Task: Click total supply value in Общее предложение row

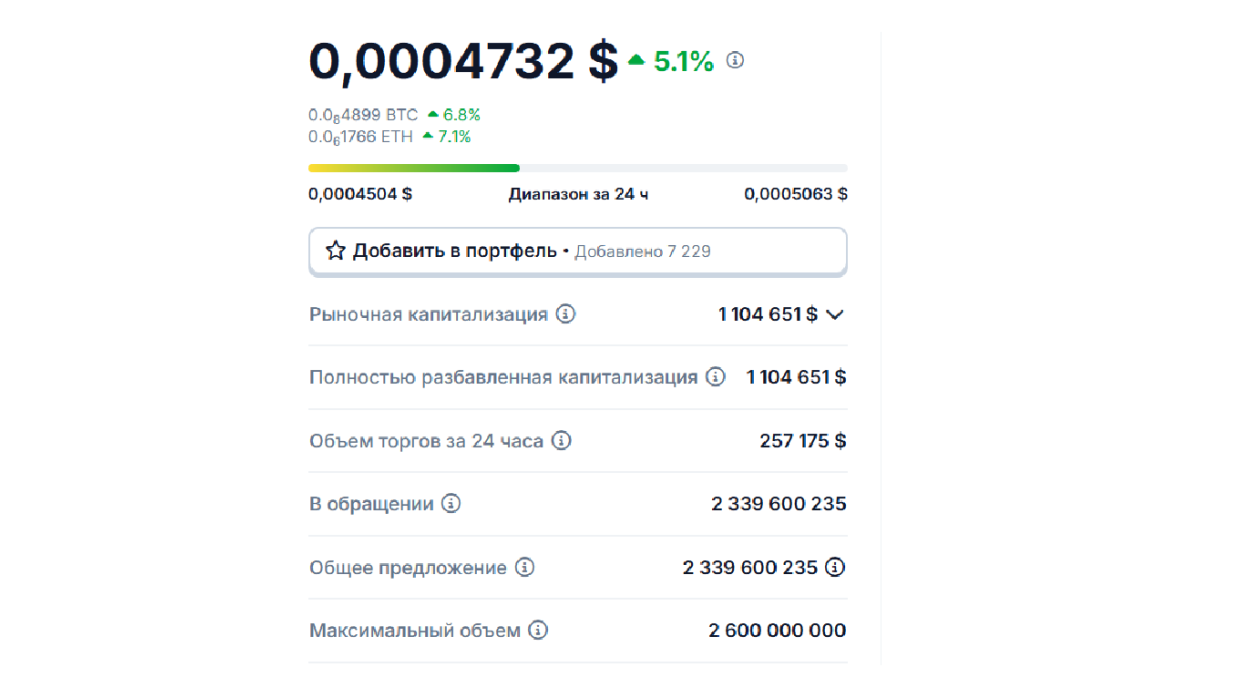Action: pyautogui.click(x=751, y=567)
